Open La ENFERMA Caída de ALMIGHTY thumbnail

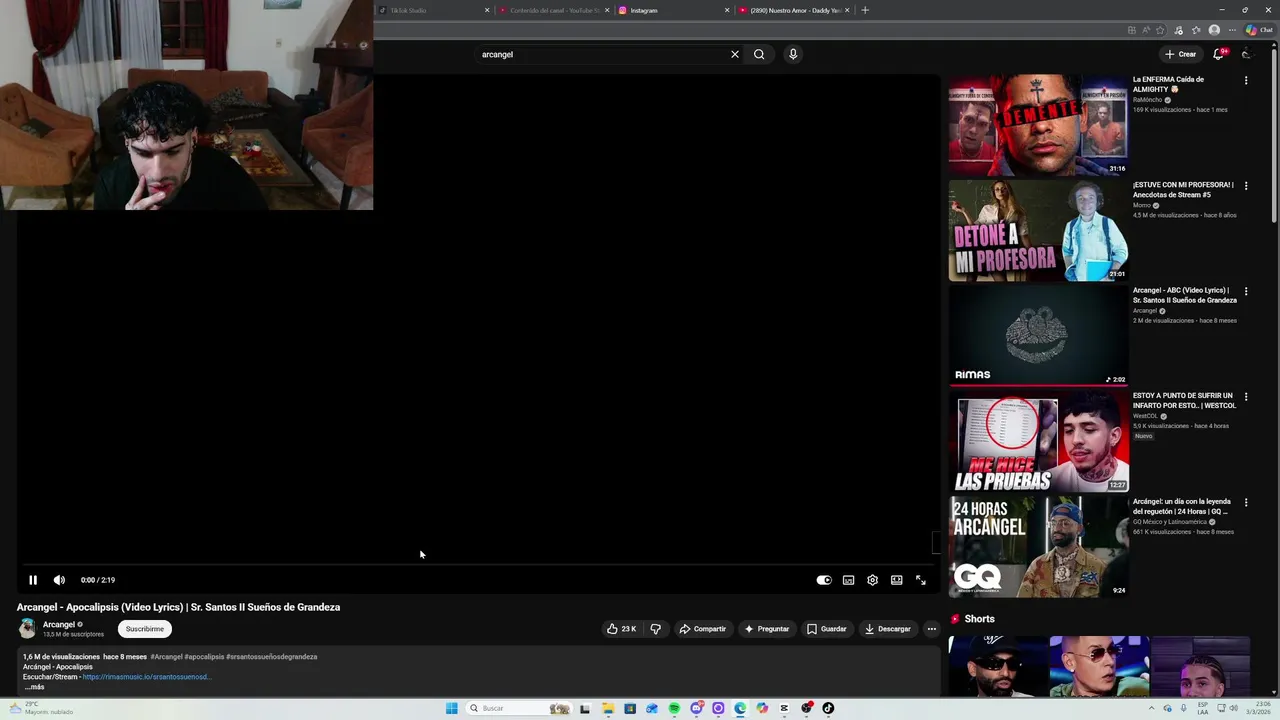click(x=1038, y=125)
